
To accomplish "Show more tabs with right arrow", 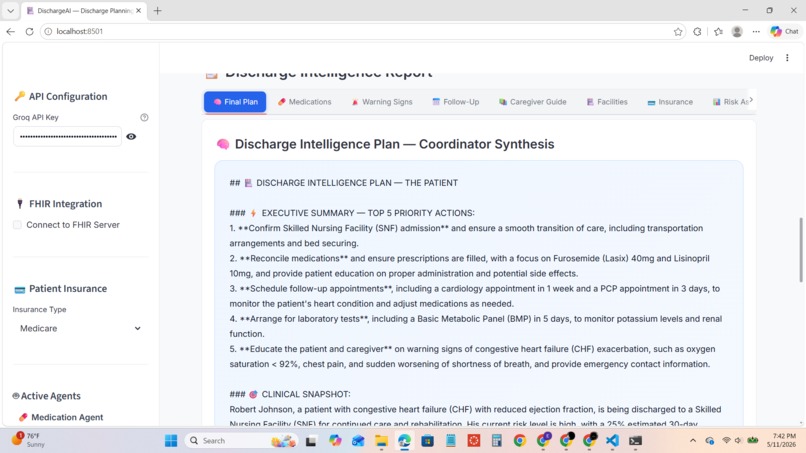I will pyautogui.click(x=751, y=100).
